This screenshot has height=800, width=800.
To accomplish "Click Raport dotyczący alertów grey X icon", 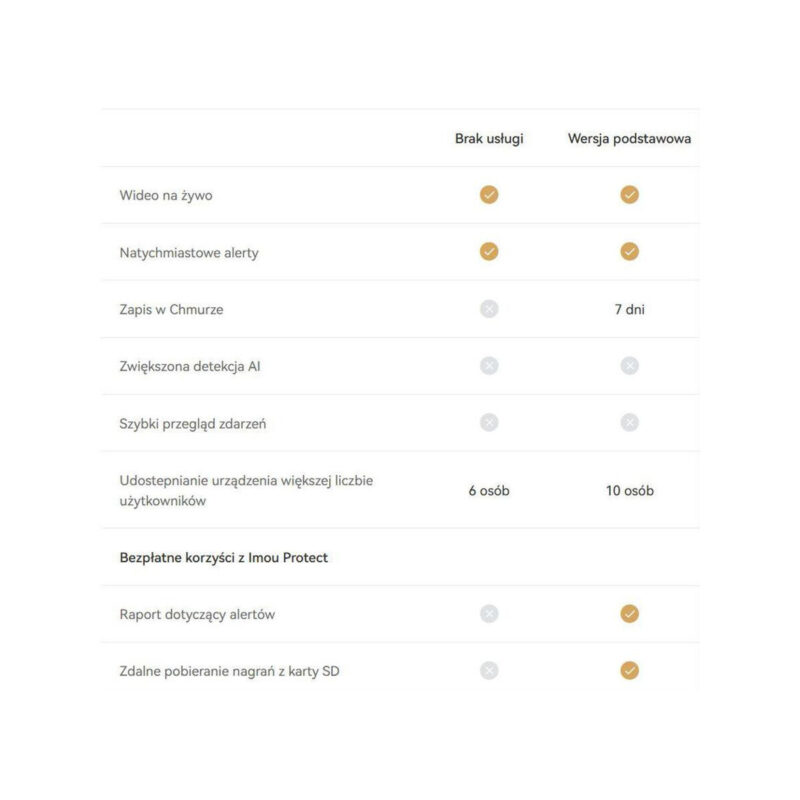I will pos(489,614).
